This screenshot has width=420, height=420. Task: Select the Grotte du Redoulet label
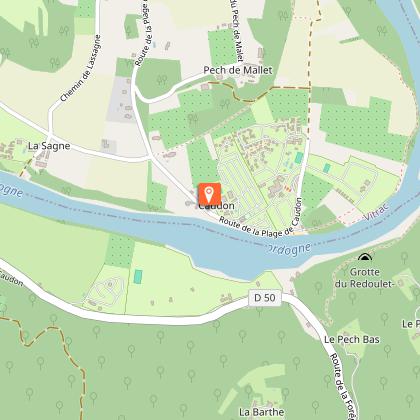pos(365,278)
